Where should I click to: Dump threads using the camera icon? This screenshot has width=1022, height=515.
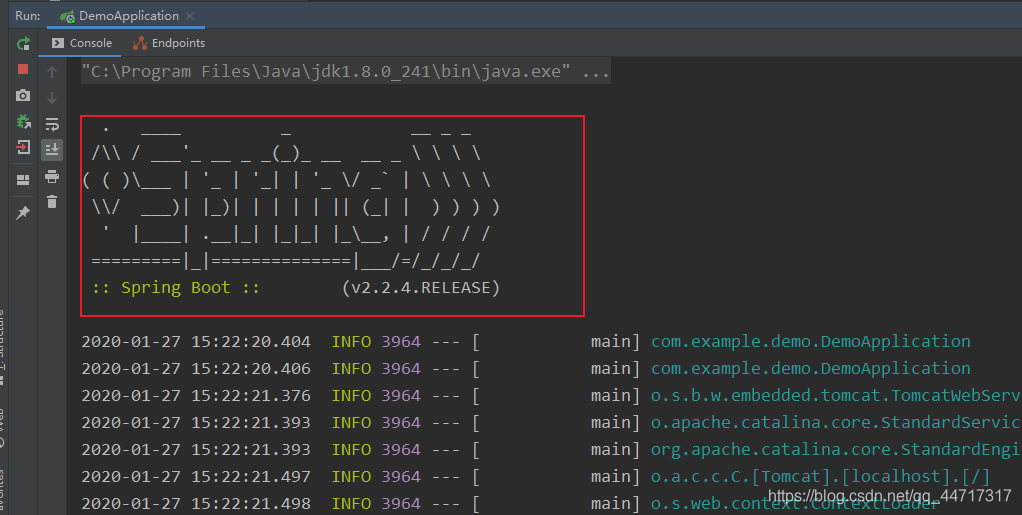click(x=23, y=95)
